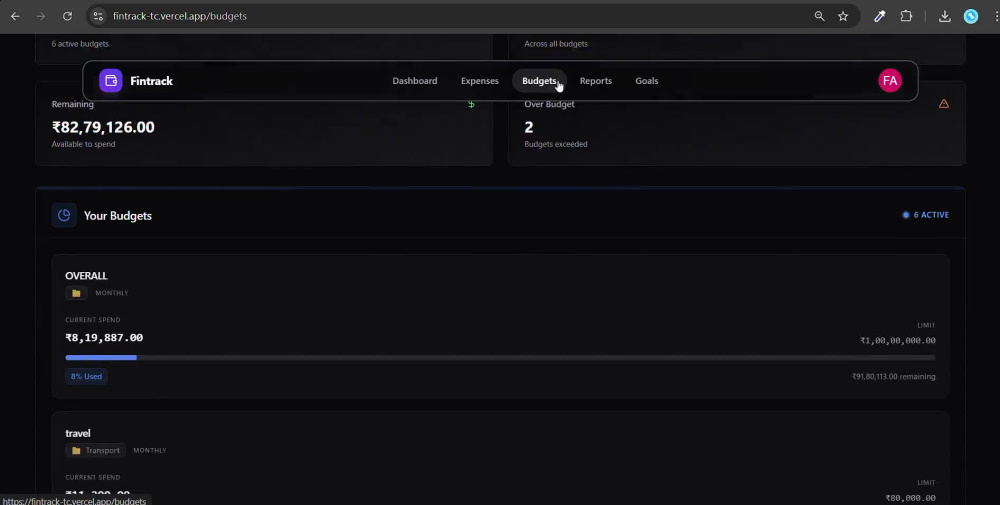Image resolution: width=1000 pixels, height=505 pixels.
Task: Click the 8% Used badge
Action: point(86,376)
